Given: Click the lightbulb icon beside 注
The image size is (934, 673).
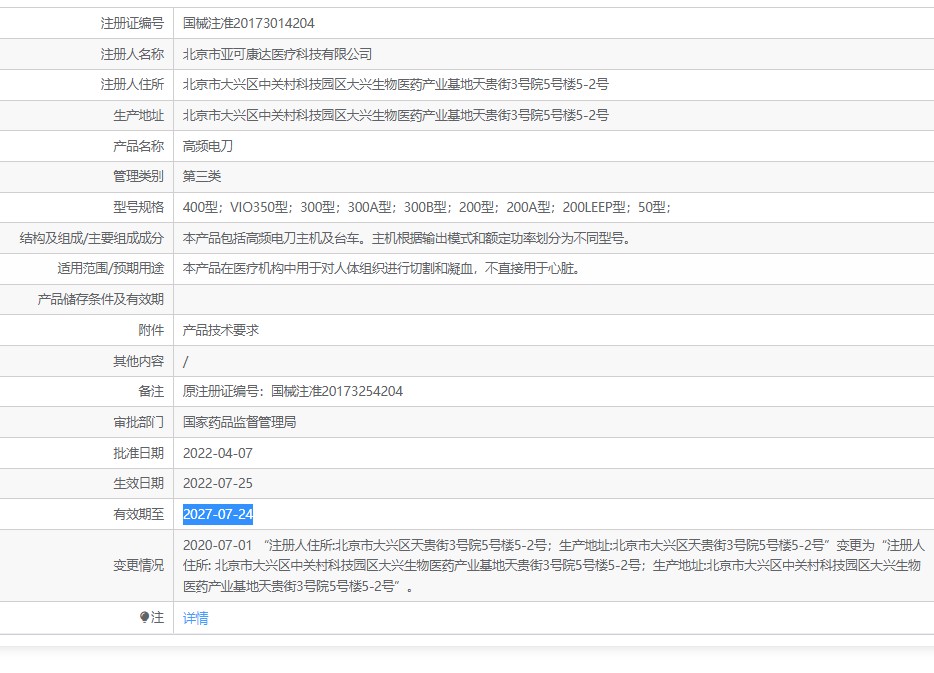Looking at the screenshot, I should (144, 618).
